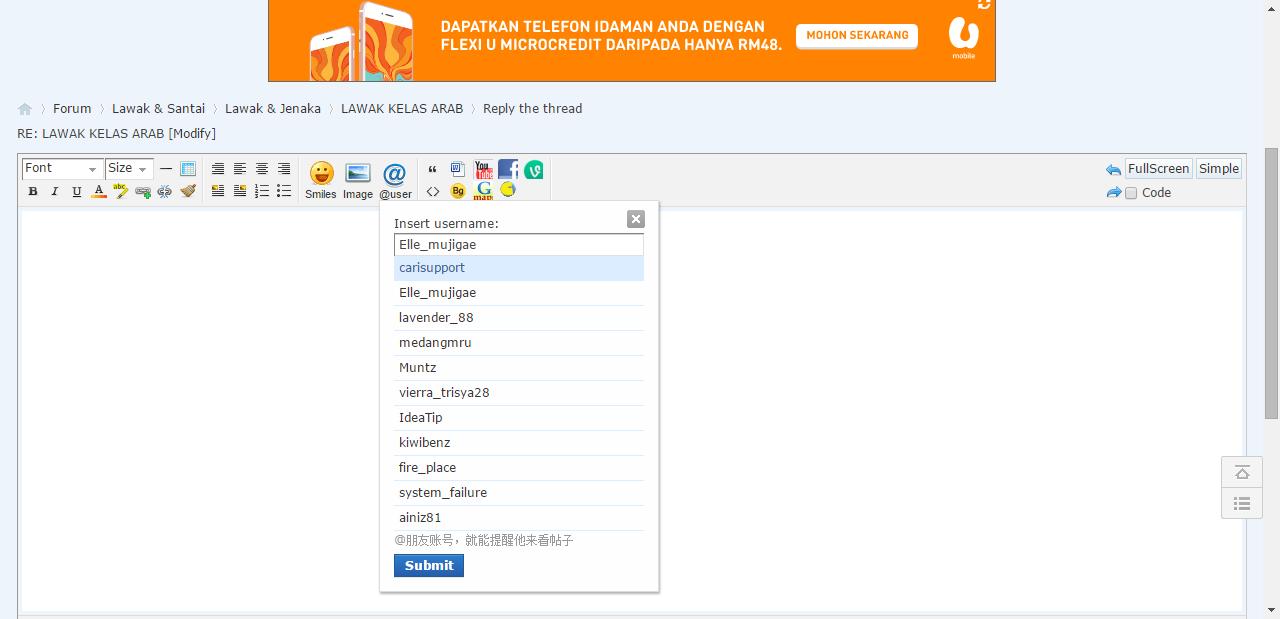The height and width of the screenshot is (619, 1280).
Task: Open the side list navigation button
Action: [1242, 503]
